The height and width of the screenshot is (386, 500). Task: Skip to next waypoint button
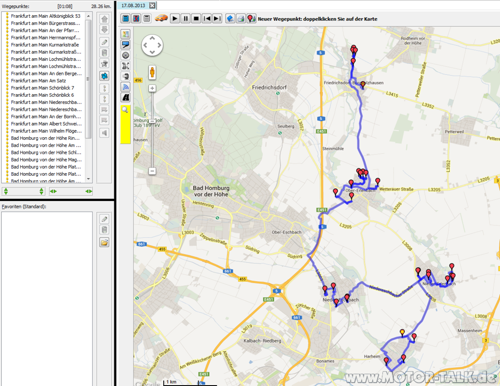[x=217, y=19]
